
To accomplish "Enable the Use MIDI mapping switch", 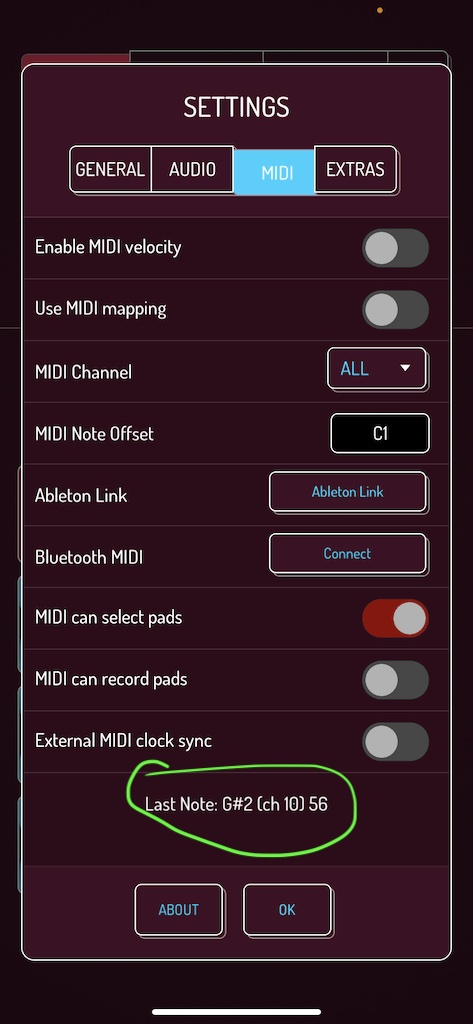I will click(x=395, y=310).
